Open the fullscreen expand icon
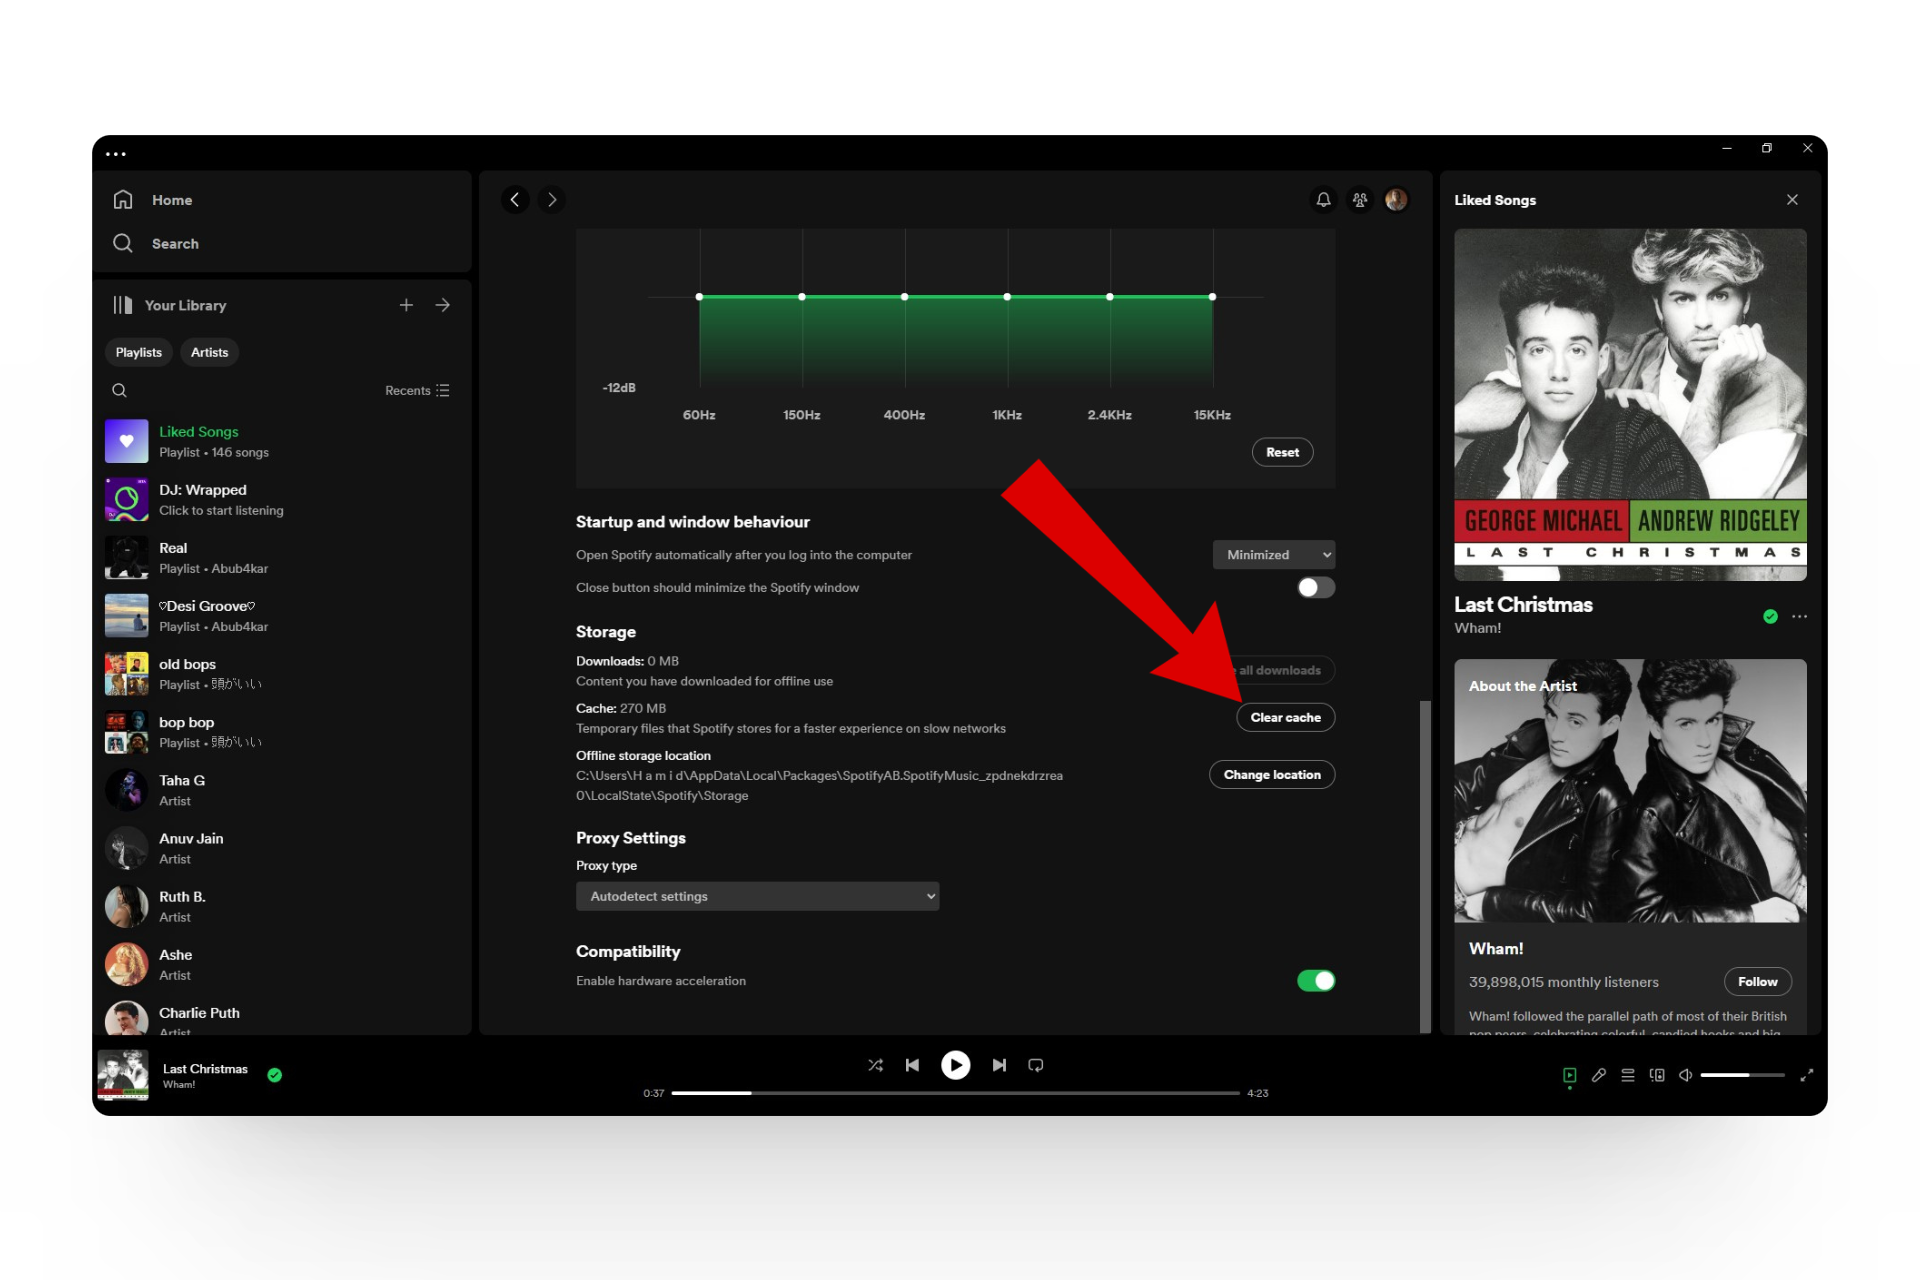Image resolution: width=1920 pixels, height=1280 pixels. [x=1807, y=1075]
